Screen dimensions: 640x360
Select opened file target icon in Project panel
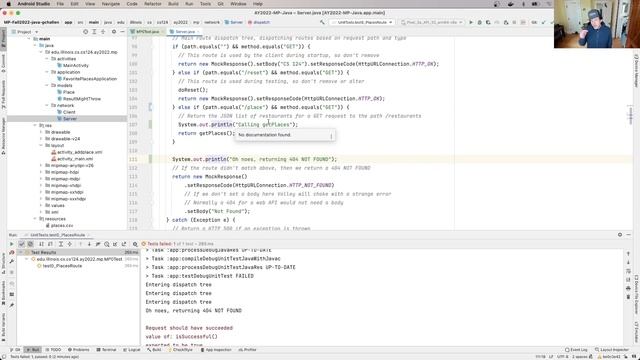click(x=85, y=32)
